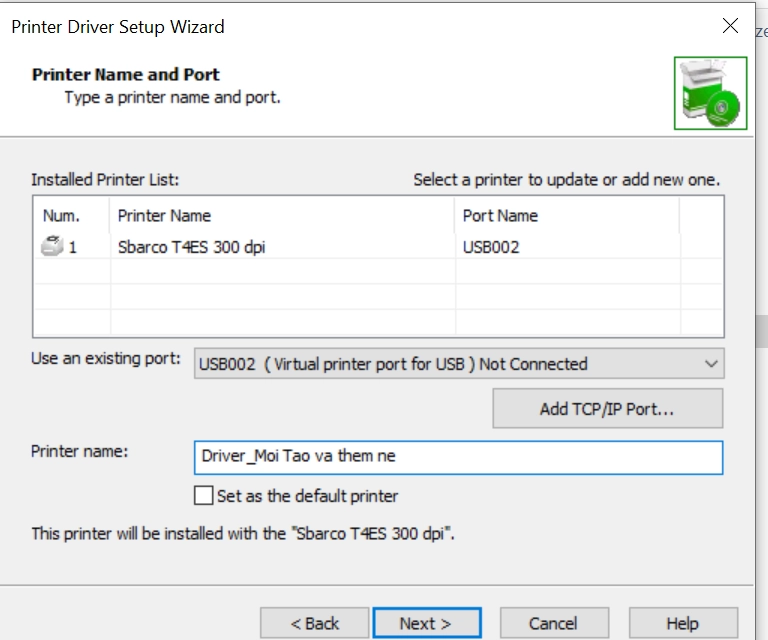Go to previous step with the Back button
Image resolution: width=768 pixels, height=640 pixels.
click(314, 623)
